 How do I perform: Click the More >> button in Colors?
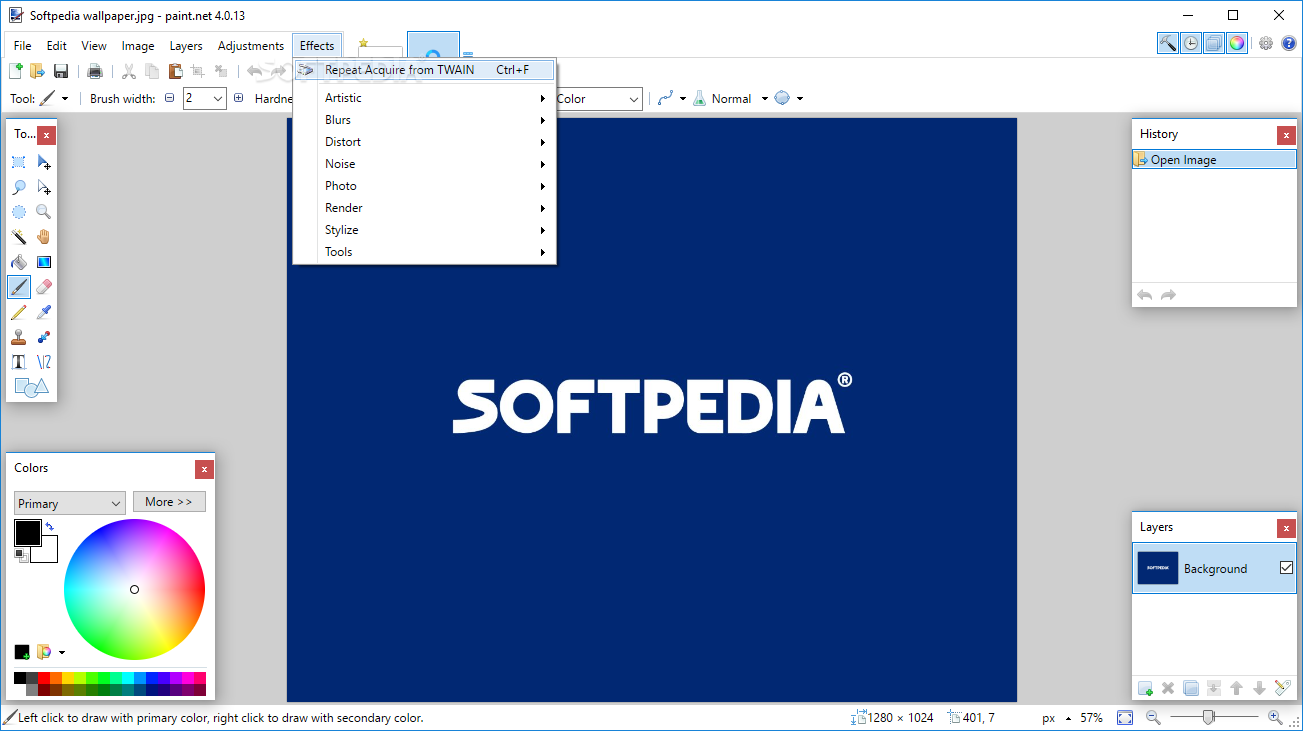point(169,502)
